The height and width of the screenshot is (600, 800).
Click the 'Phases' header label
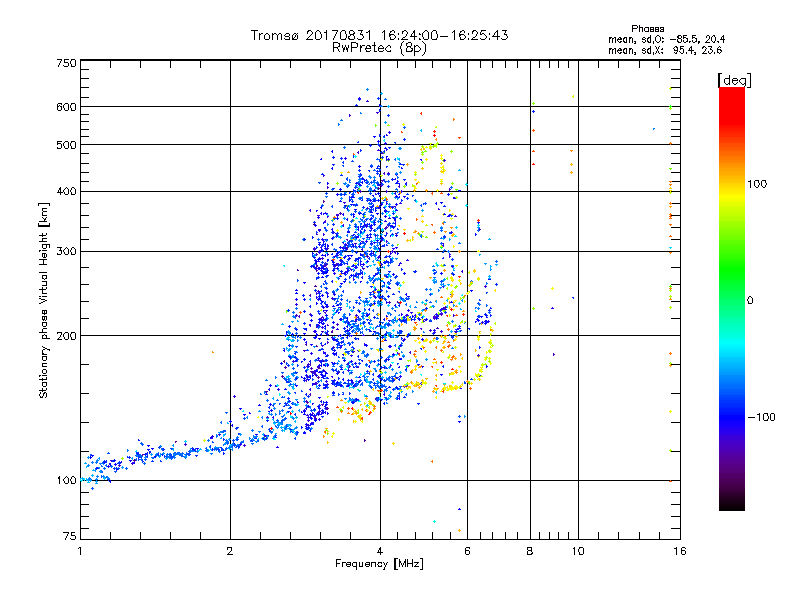point(647,29)
